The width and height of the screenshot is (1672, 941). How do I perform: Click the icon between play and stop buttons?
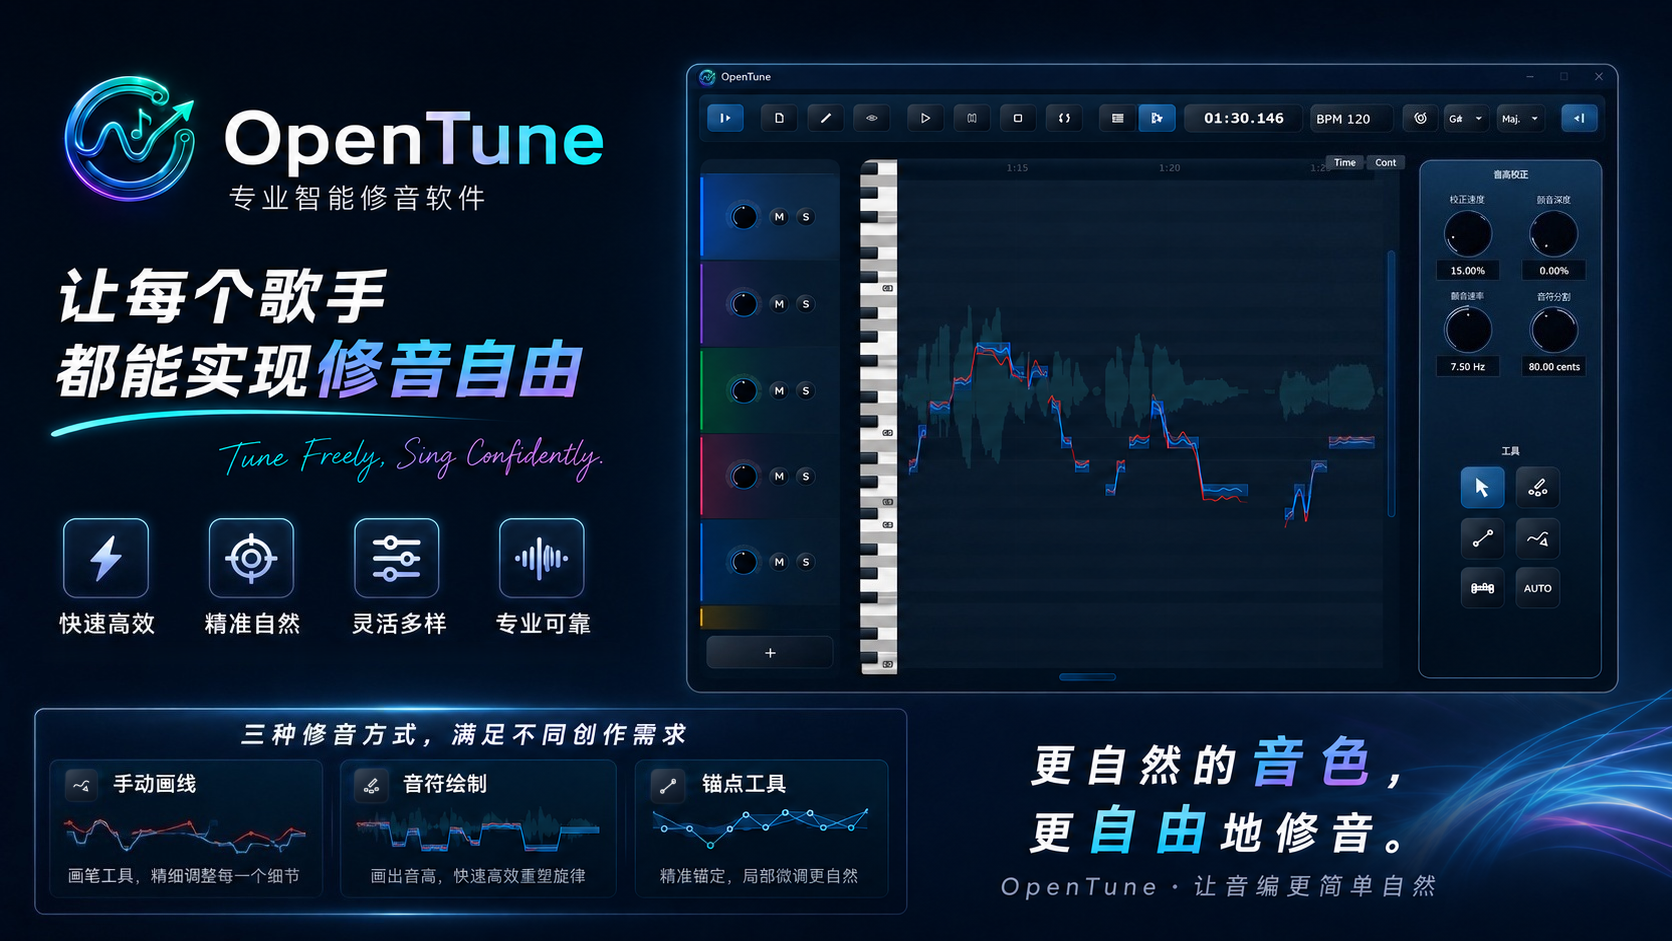(x=972, y=118)
